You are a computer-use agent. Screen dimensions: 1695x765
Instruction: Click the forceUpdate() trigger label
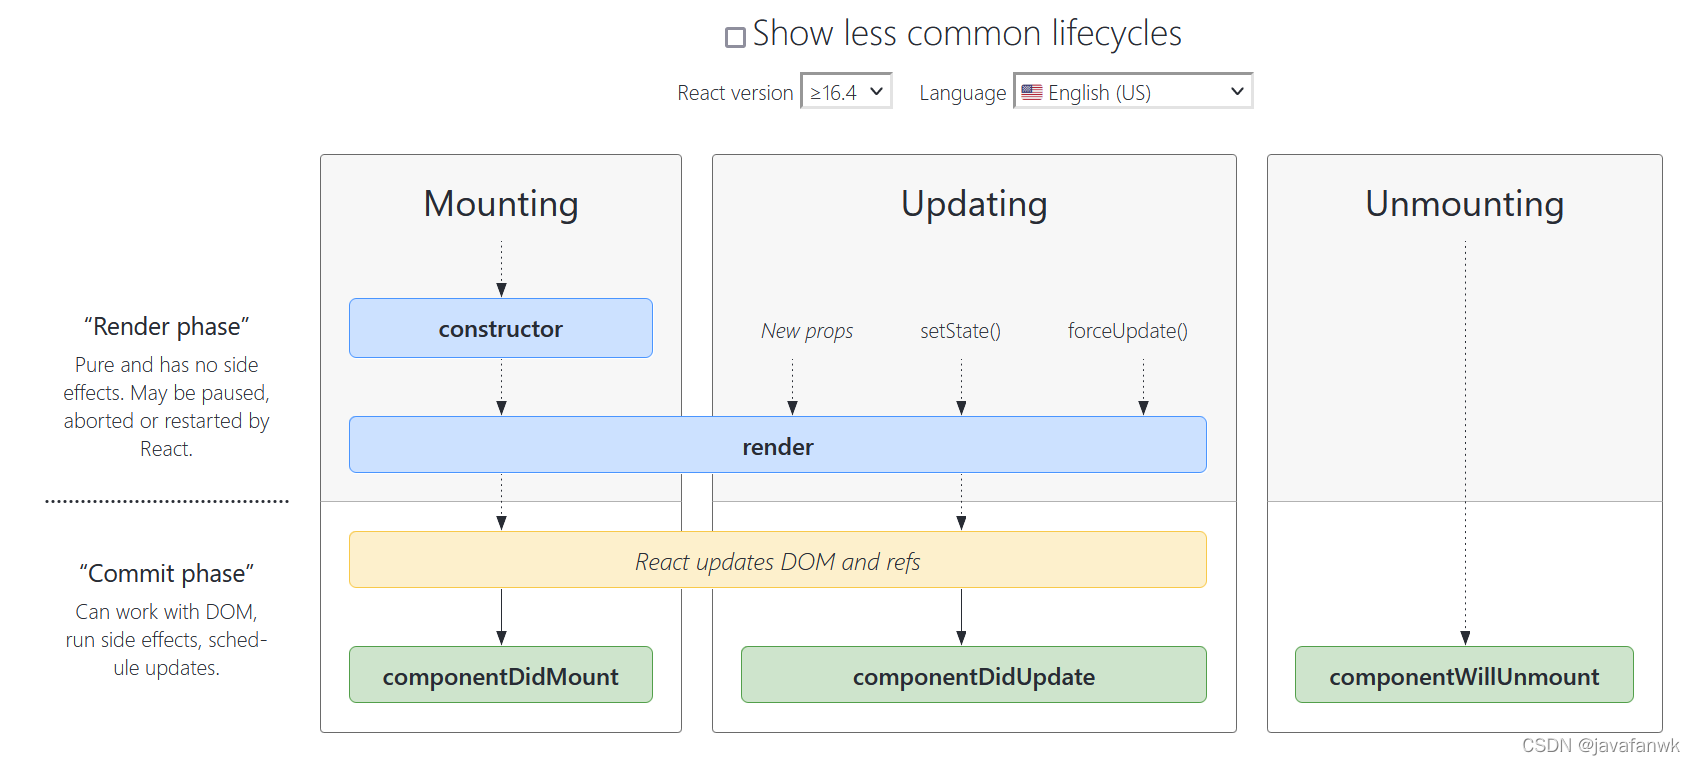pyautogui.click(x=1126, y=330)
